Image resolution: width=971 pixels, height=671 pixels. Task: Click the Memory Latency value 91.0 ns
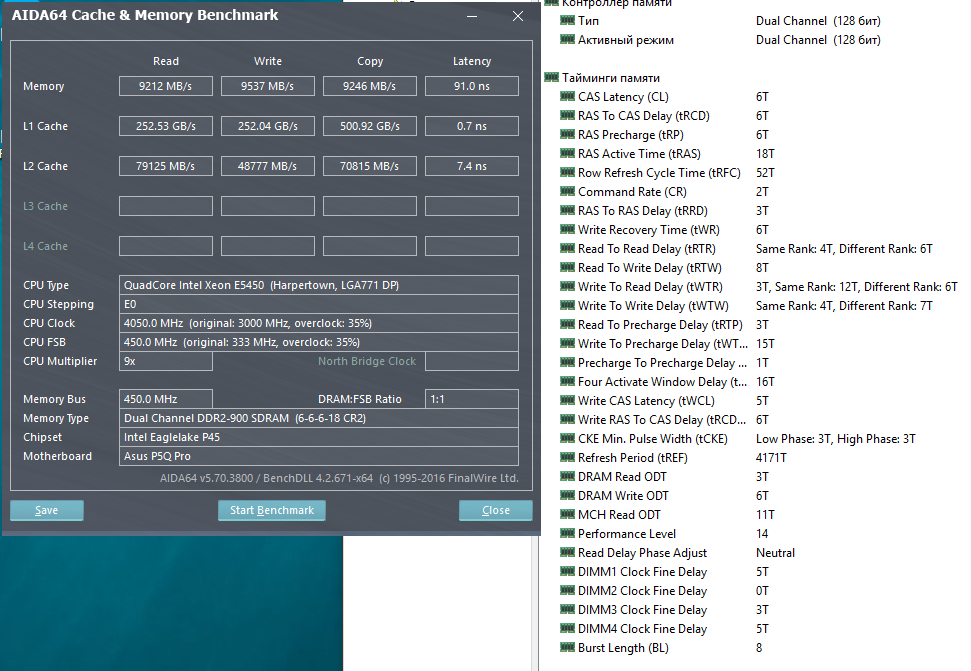[x=472, y=86]
